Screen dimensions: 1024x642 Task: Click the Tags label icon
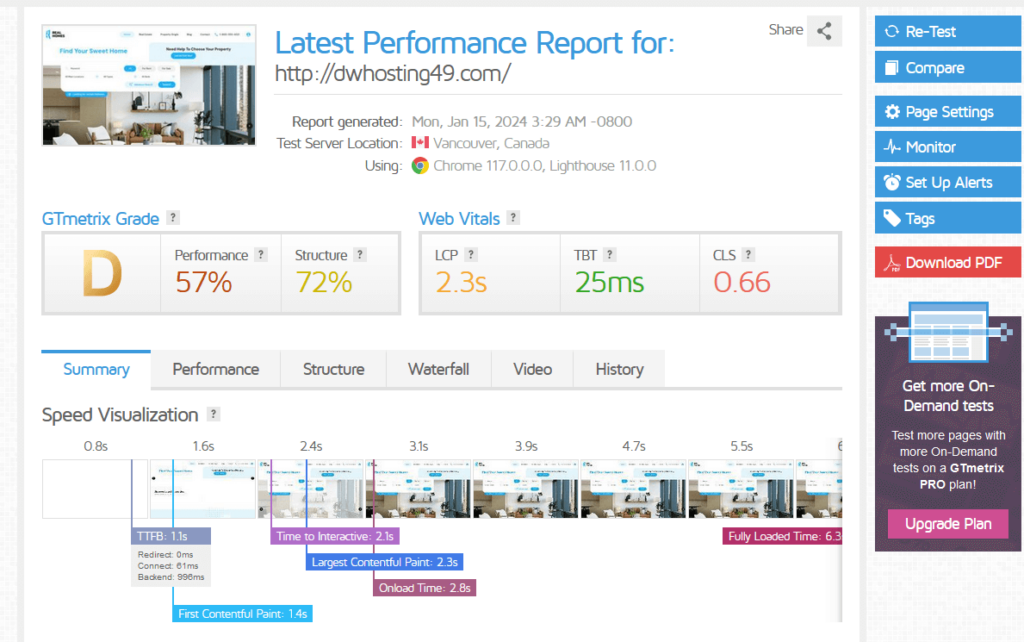click(x=891, y=216)
